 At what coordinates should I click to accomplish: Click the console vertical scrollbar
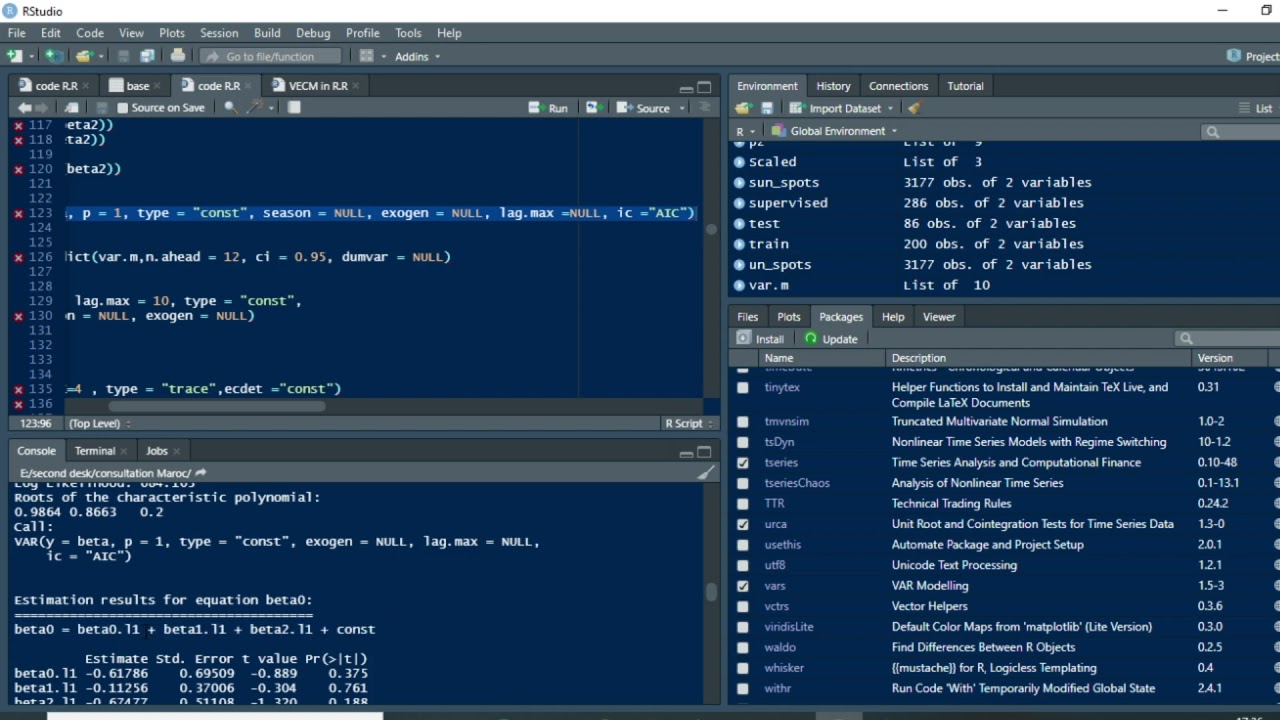click(x=711, y=592)
